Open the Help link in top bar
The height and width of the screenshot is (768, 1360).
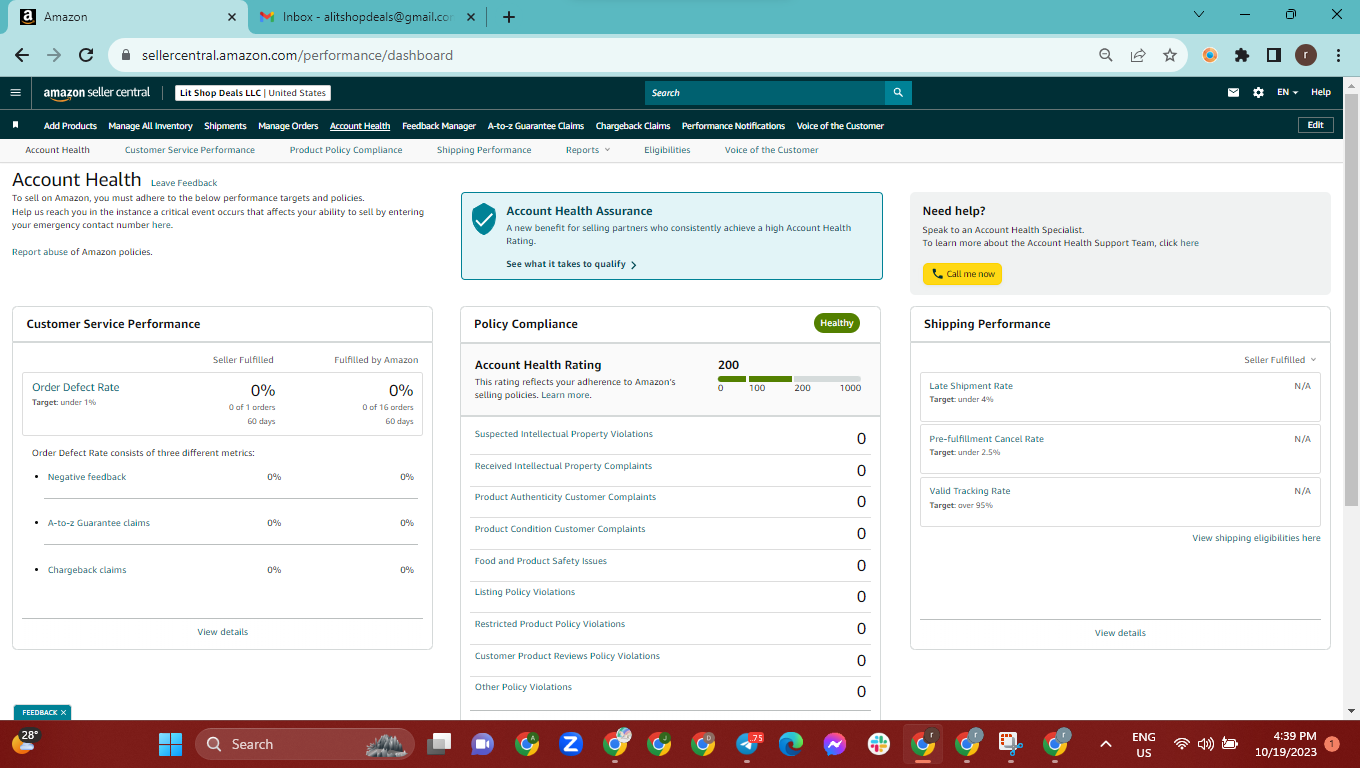pos(1321,92)
